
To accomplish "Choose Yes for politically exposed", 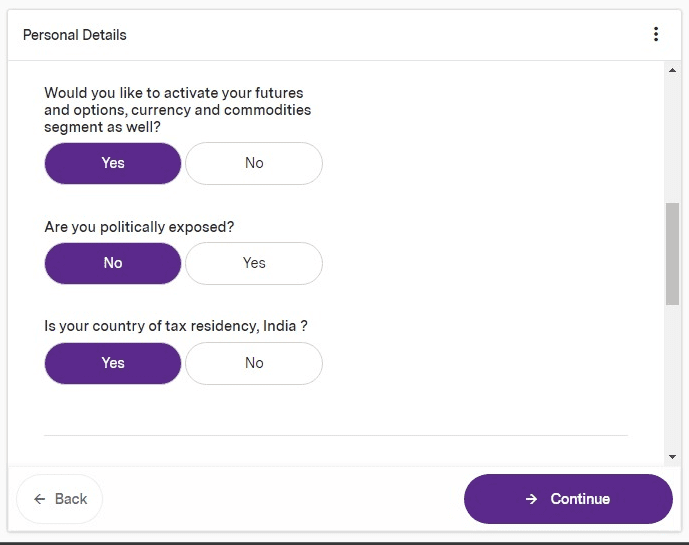I will click(254, 263).
